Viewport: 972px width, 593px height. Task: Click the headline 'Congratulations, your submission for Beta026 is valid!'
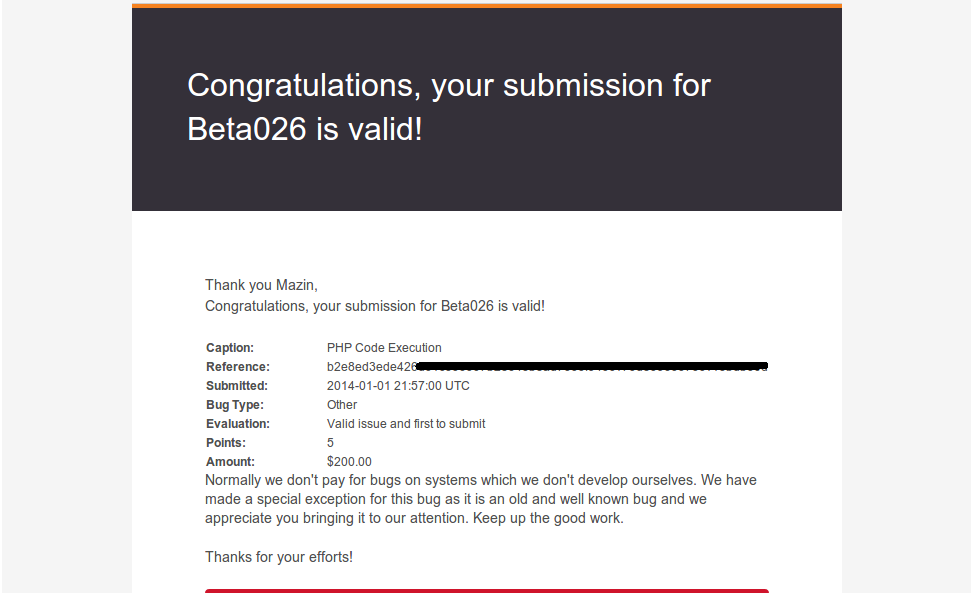[x=449, y=107]
